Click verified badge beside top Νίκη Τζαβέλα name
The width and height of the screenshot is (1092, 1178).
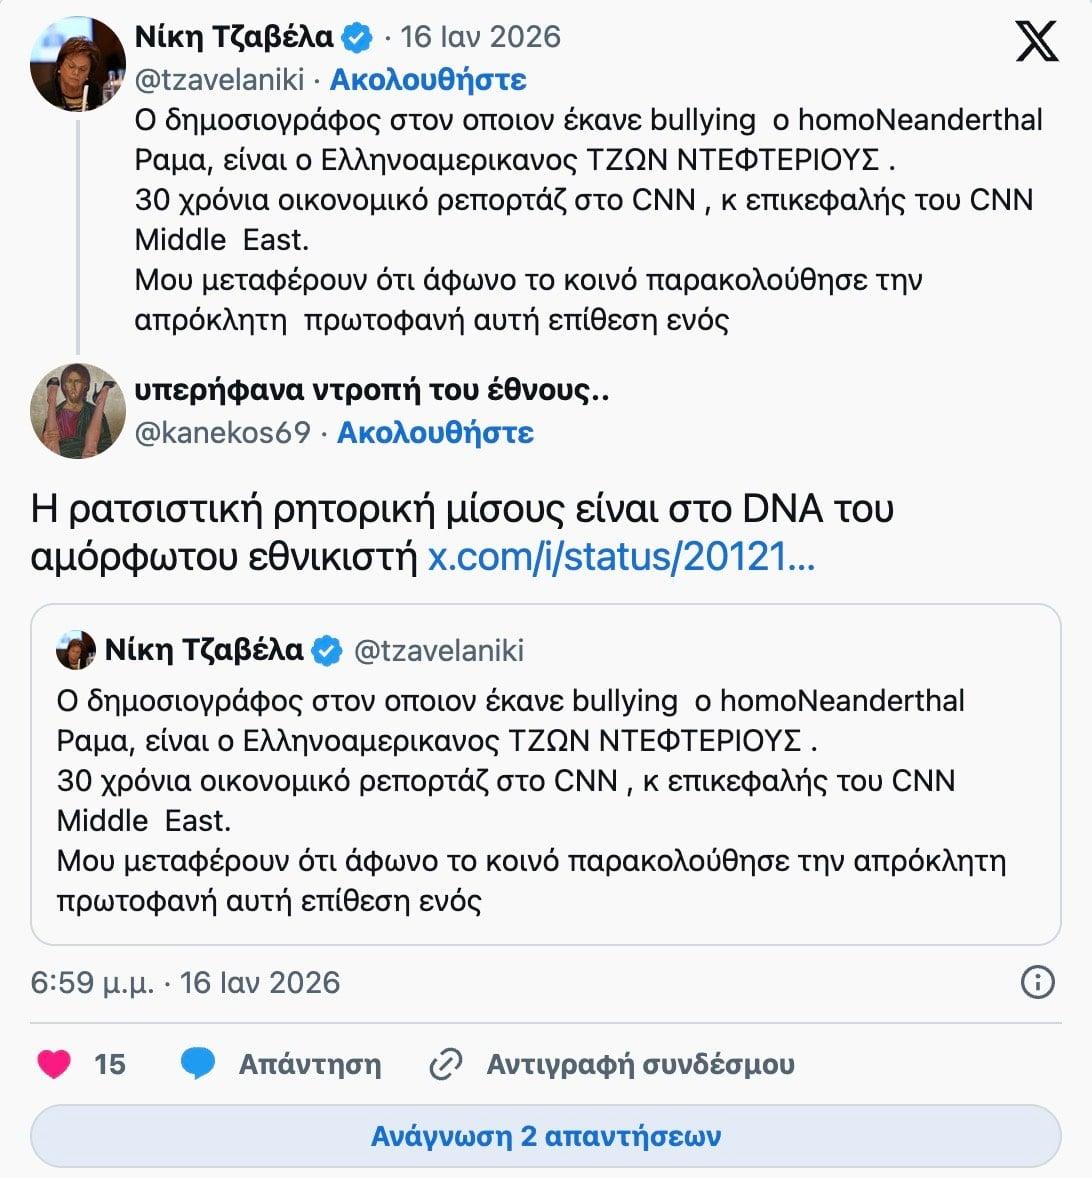point(357,38)
